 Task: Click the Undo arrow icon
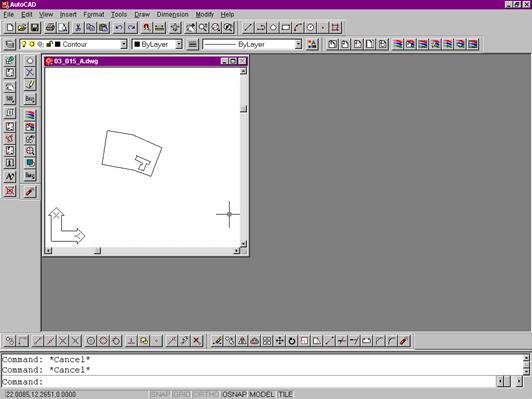tap(118, 27)
